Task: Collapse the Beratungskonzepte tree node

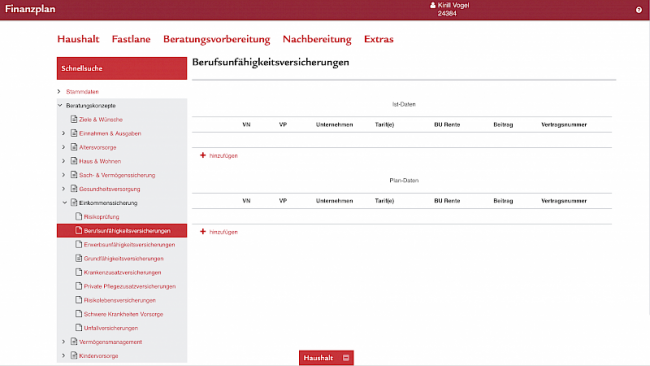Action: 60,105
